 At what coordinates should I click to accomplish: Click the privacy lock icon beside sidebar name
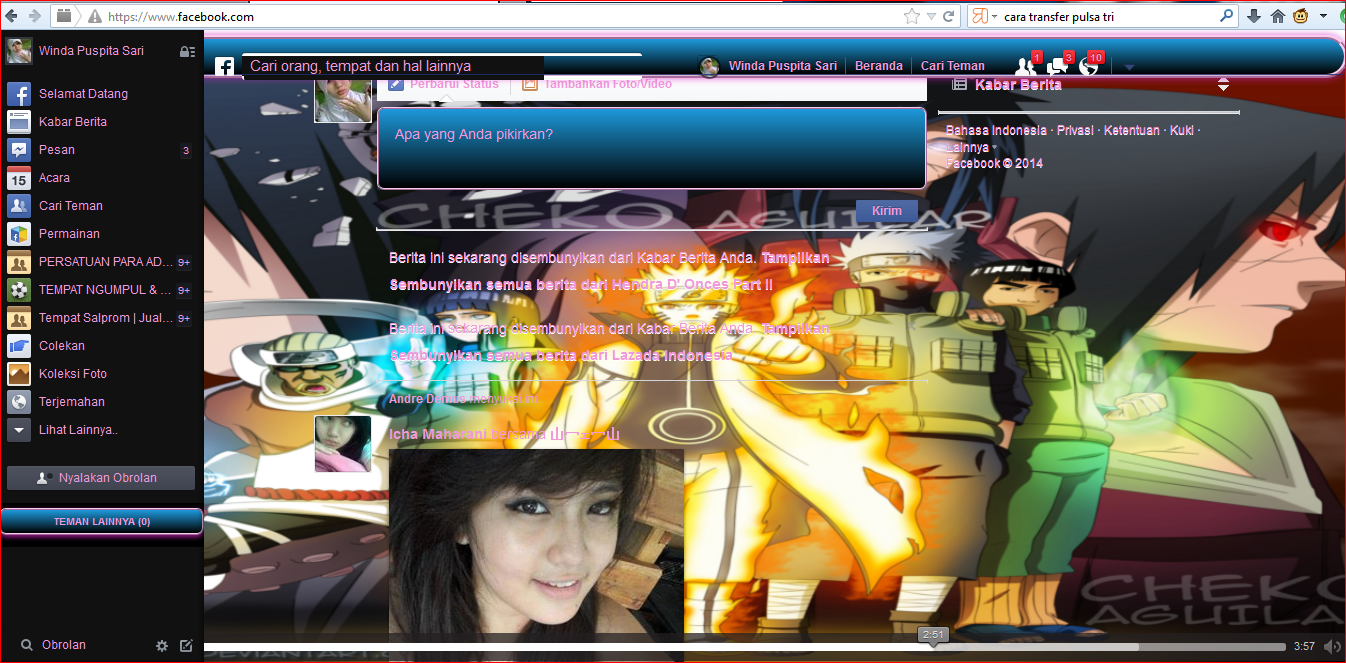tap(186, 51)
